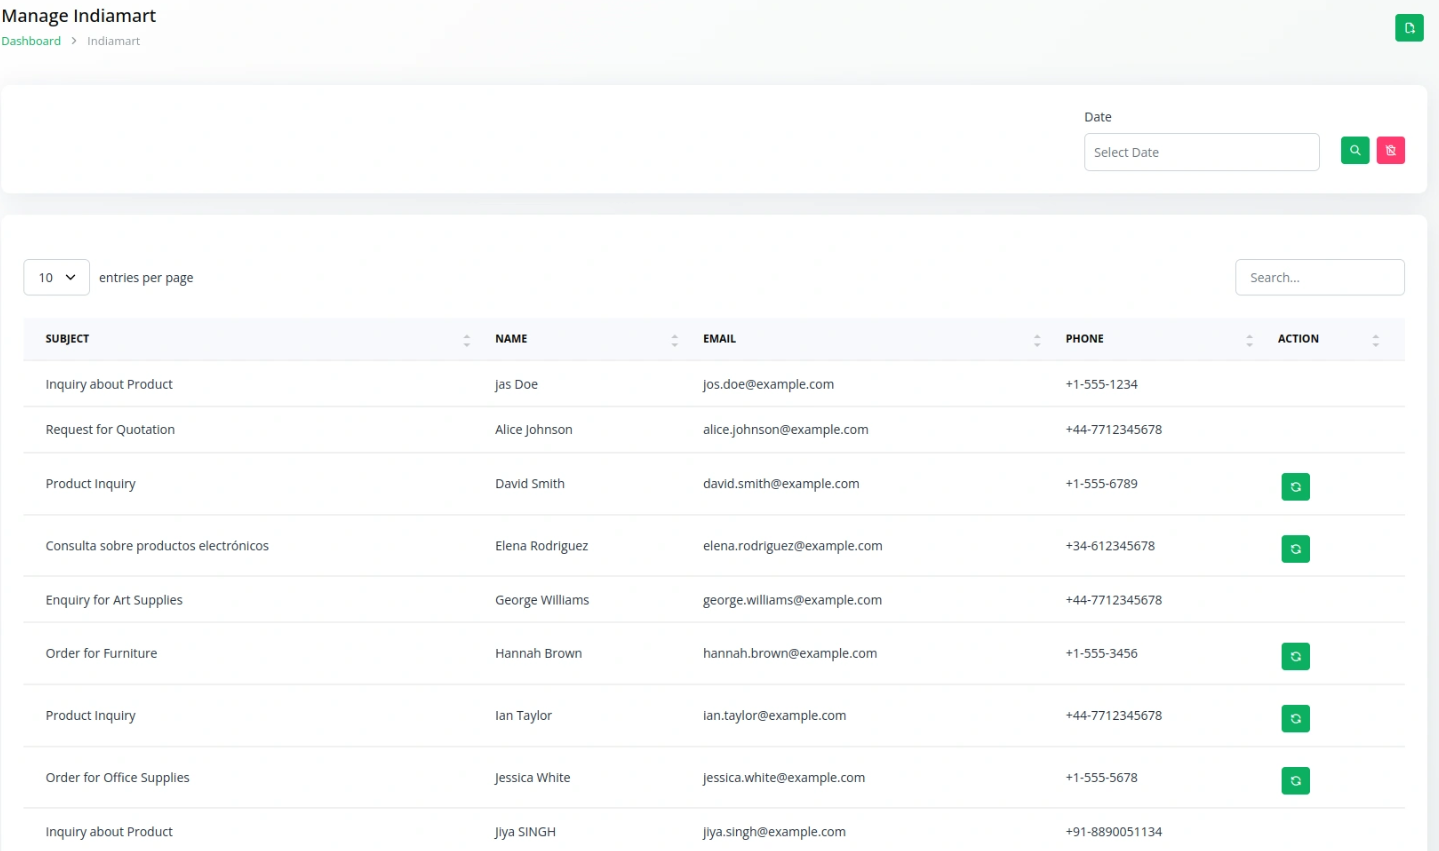The image size is (1439, 851).
Task: Click the Indiamart breadcrumb item
Action: 113,41
